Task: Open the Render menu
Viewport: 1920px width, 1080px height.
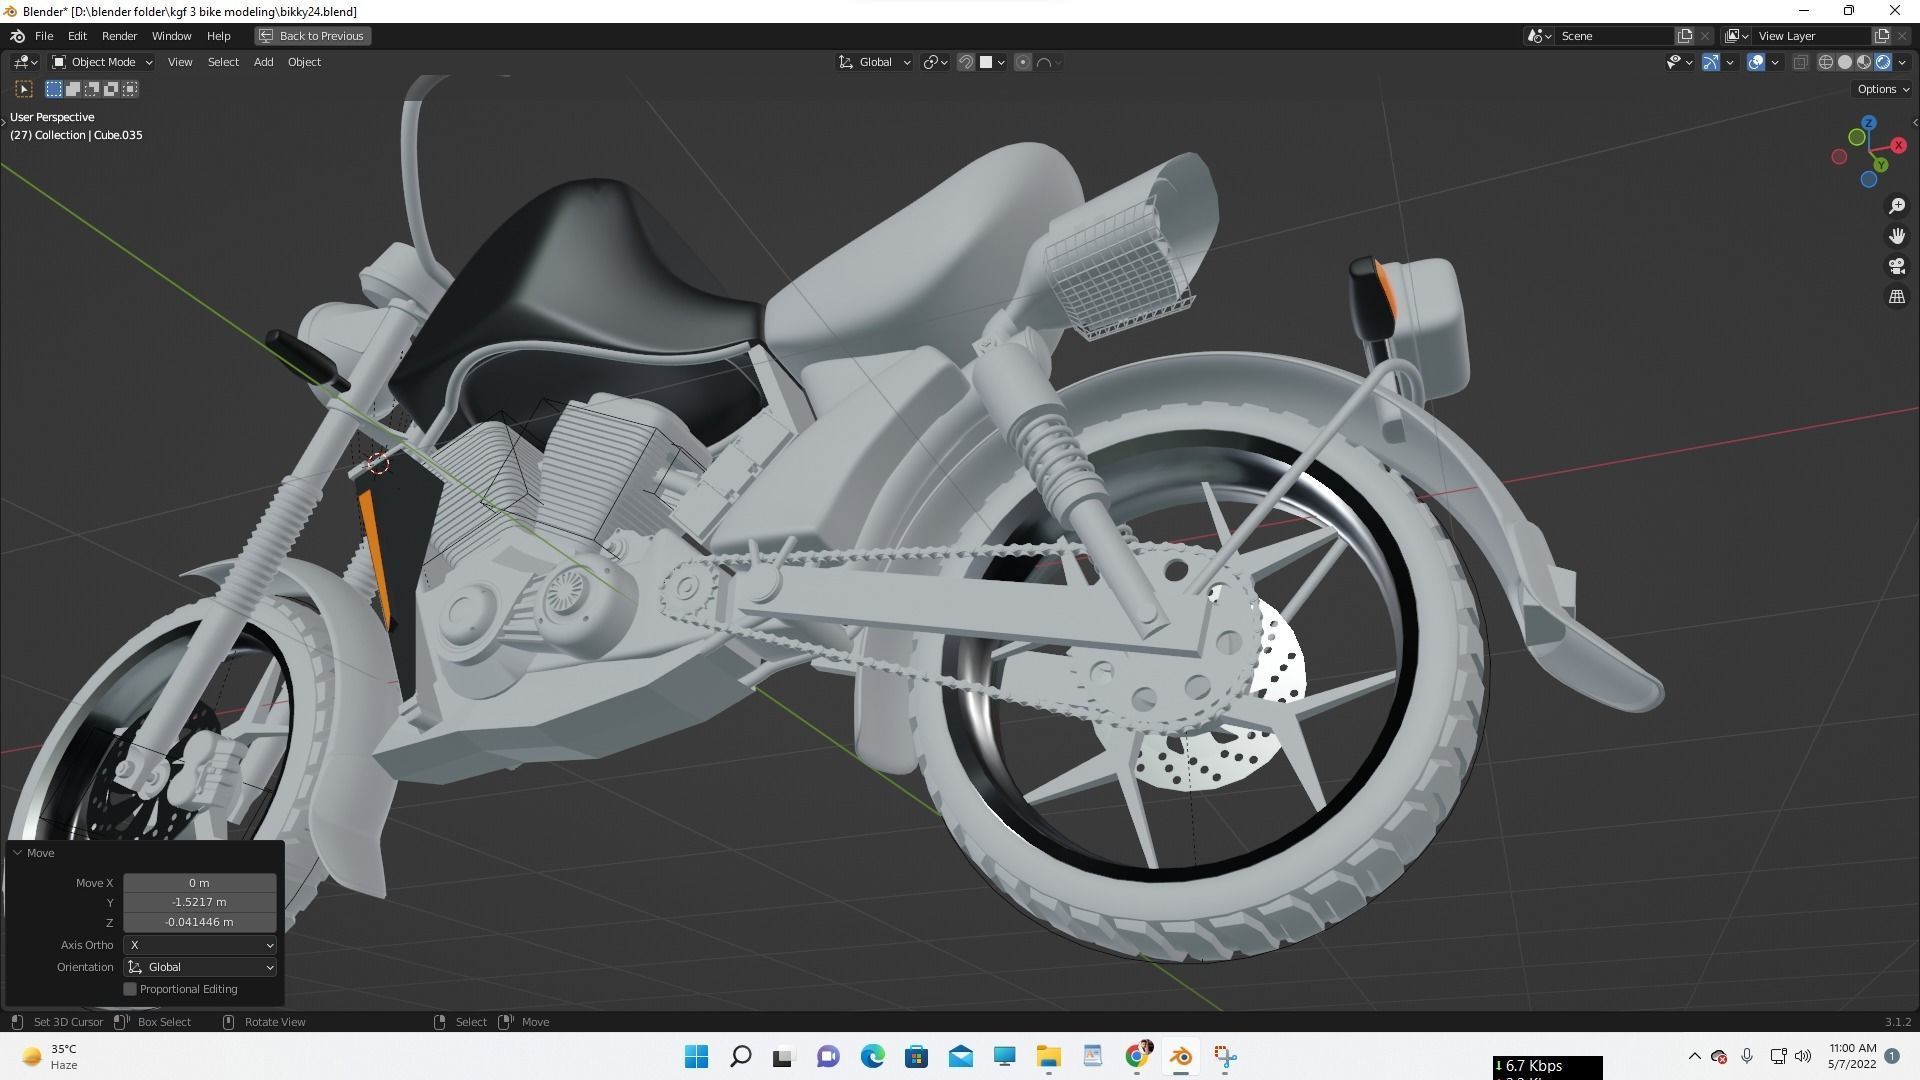Action: pos(119,35)
